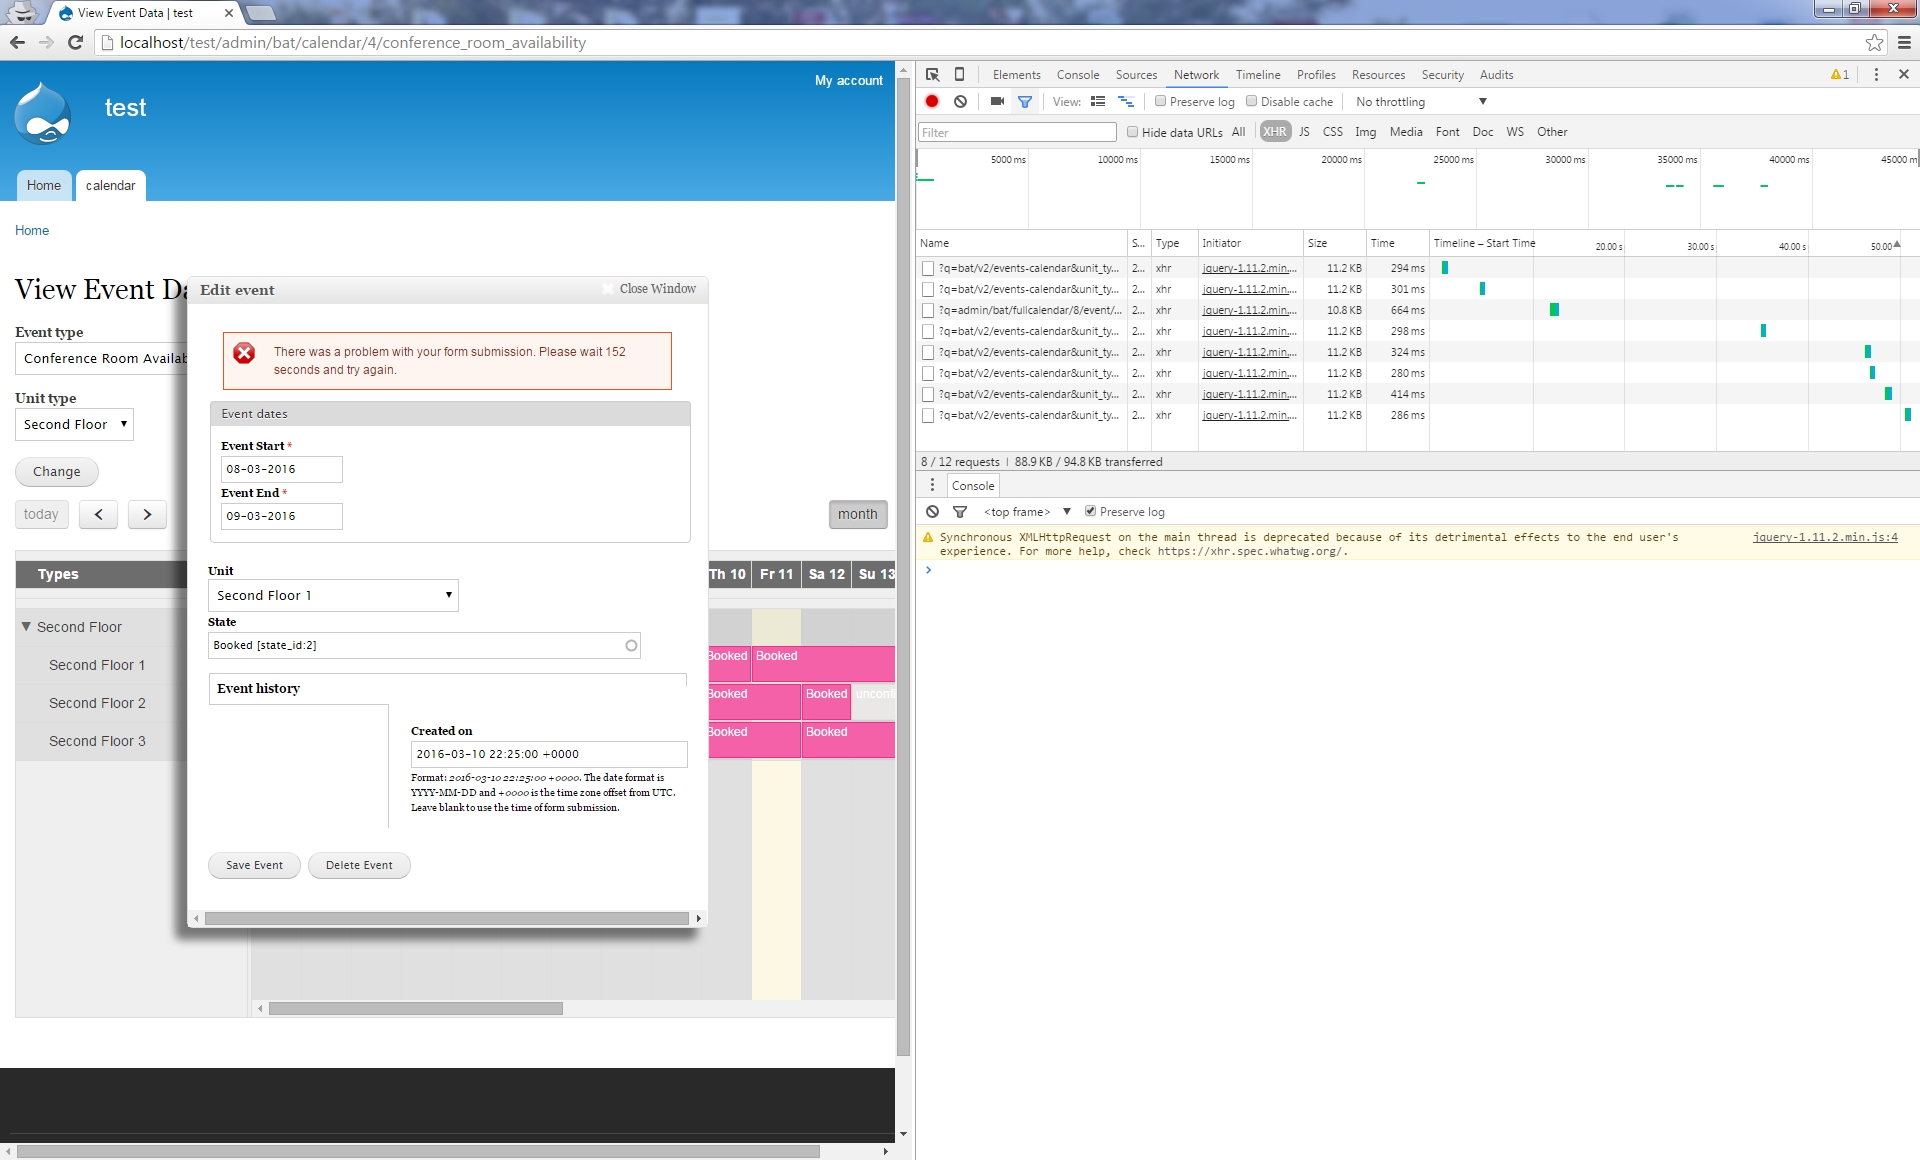
Task: Open the Unit dropdown showing Second Floor 1
Action: (333, 595)
